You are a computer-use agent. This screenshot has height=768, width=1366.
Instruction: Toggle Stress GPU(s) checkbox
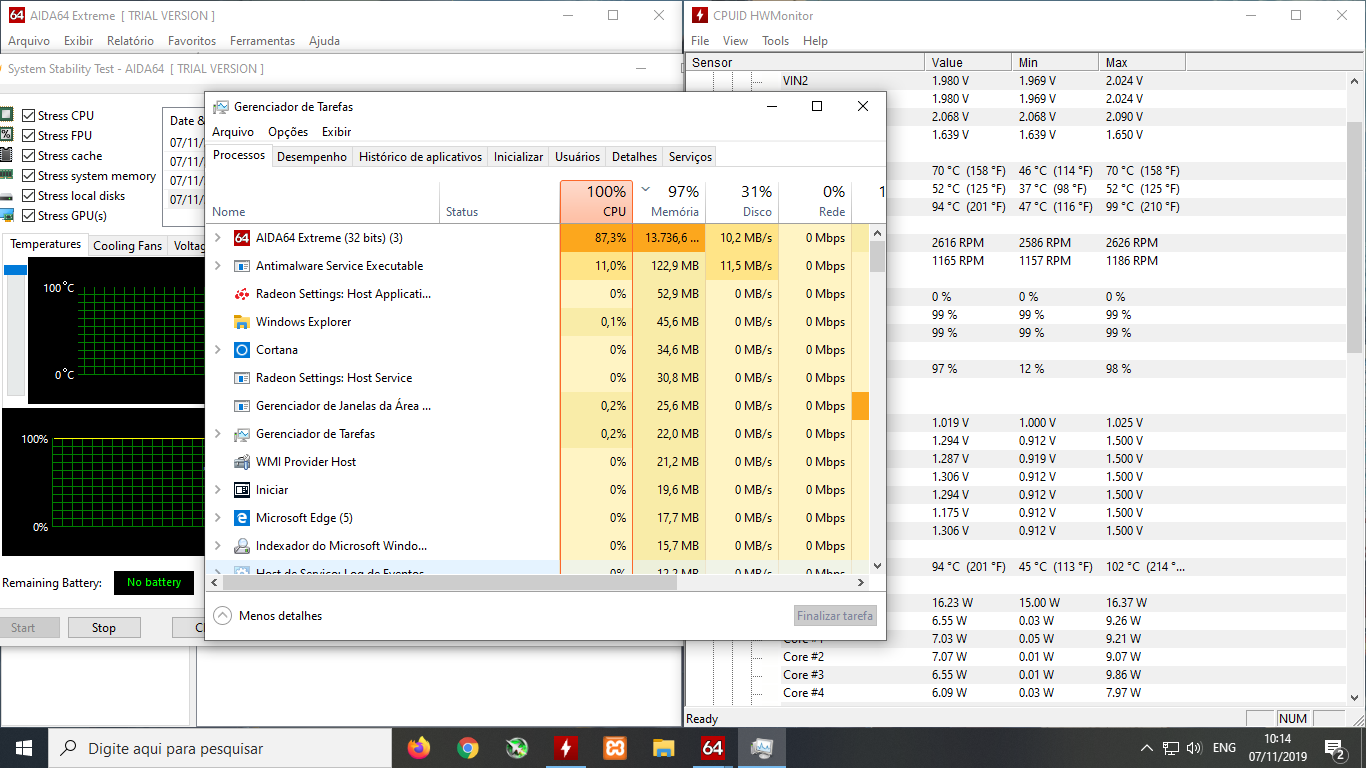click(29, 216)
